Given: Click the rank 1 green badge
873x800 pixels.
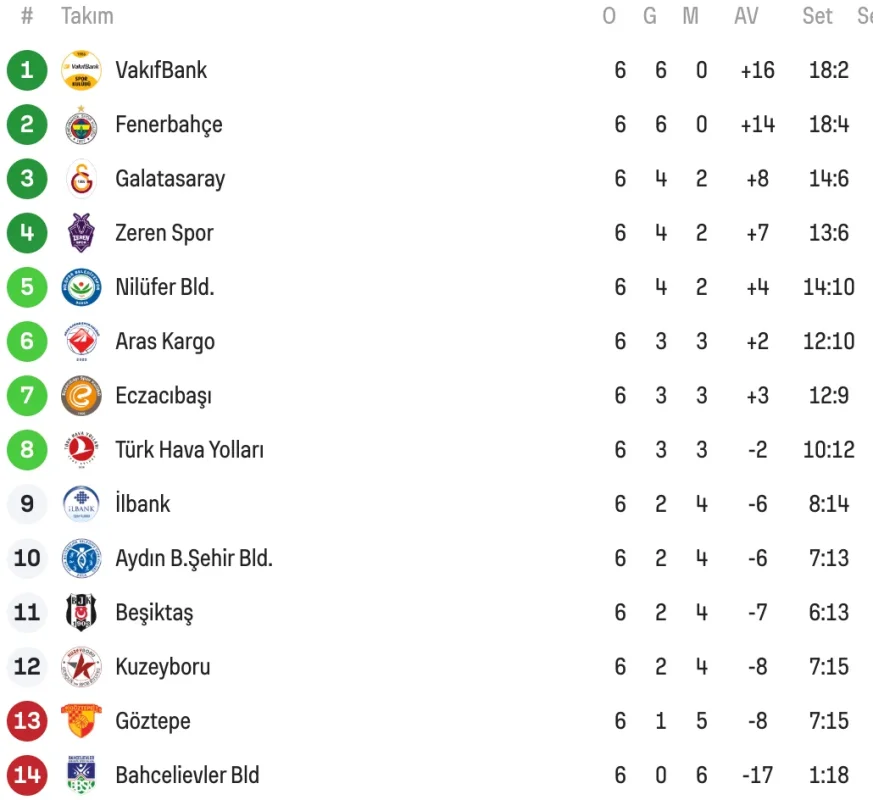Looking at the screenshot, I should pyautogui.click(x=27, y=70).
